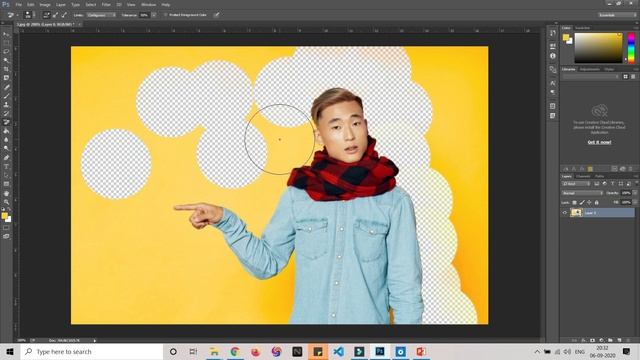
Task: Open the Essentials workspace dropdown
Action: tap(617, 15)
